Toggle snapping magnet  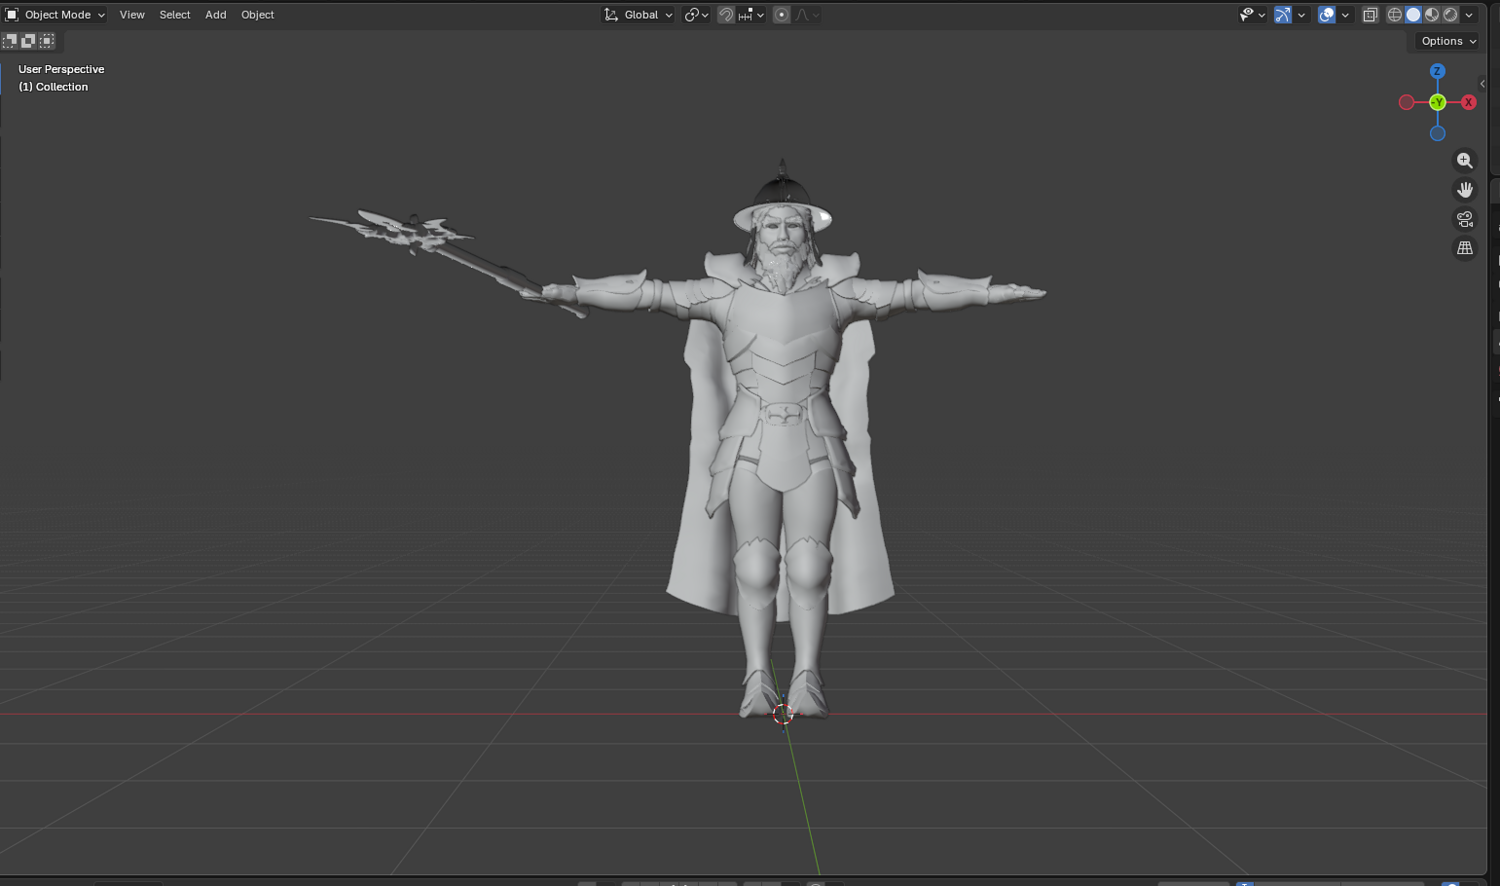pyautogui.click(x=726, y=15)
